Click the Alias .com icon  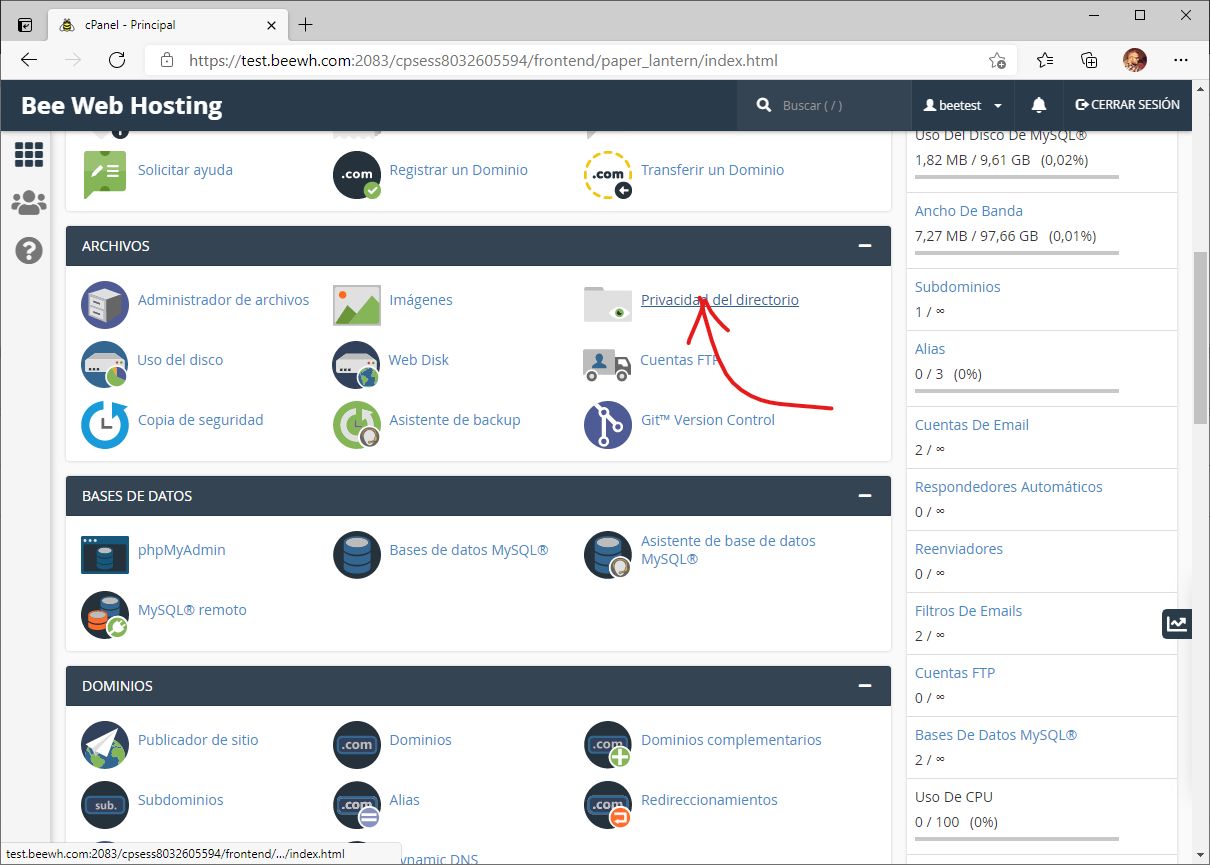357,805
